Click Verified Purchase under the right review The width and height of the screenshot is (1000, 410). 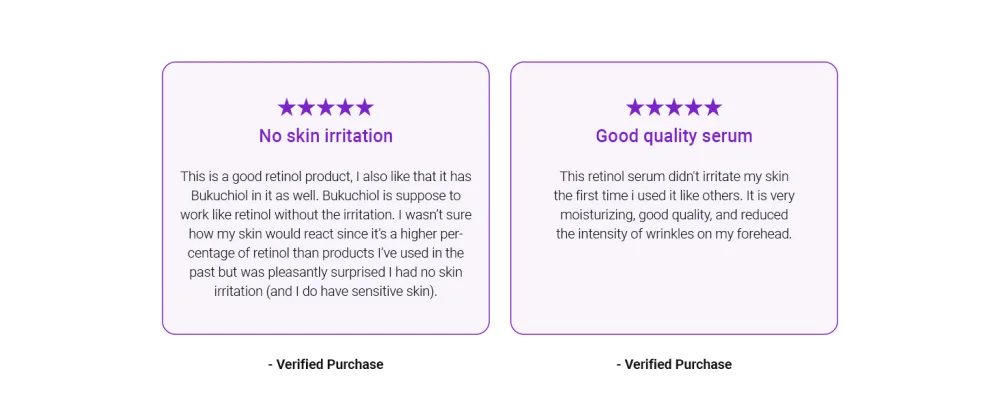pos(674,365)
